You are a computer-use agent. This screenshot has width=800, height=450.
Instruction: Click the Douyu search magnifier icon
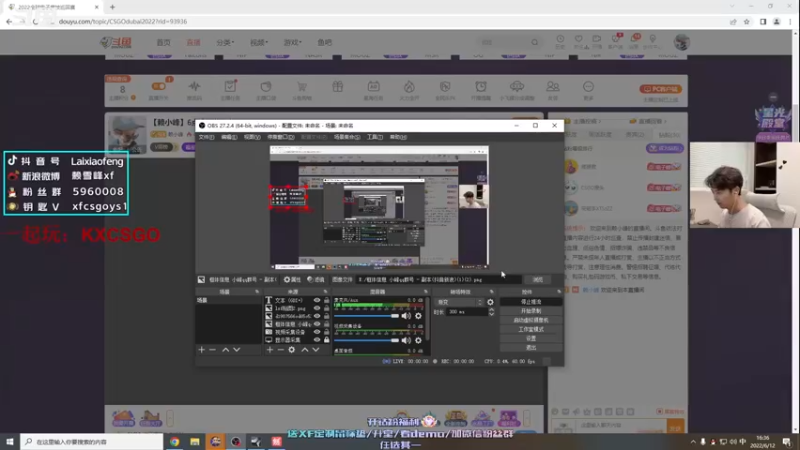535,42
